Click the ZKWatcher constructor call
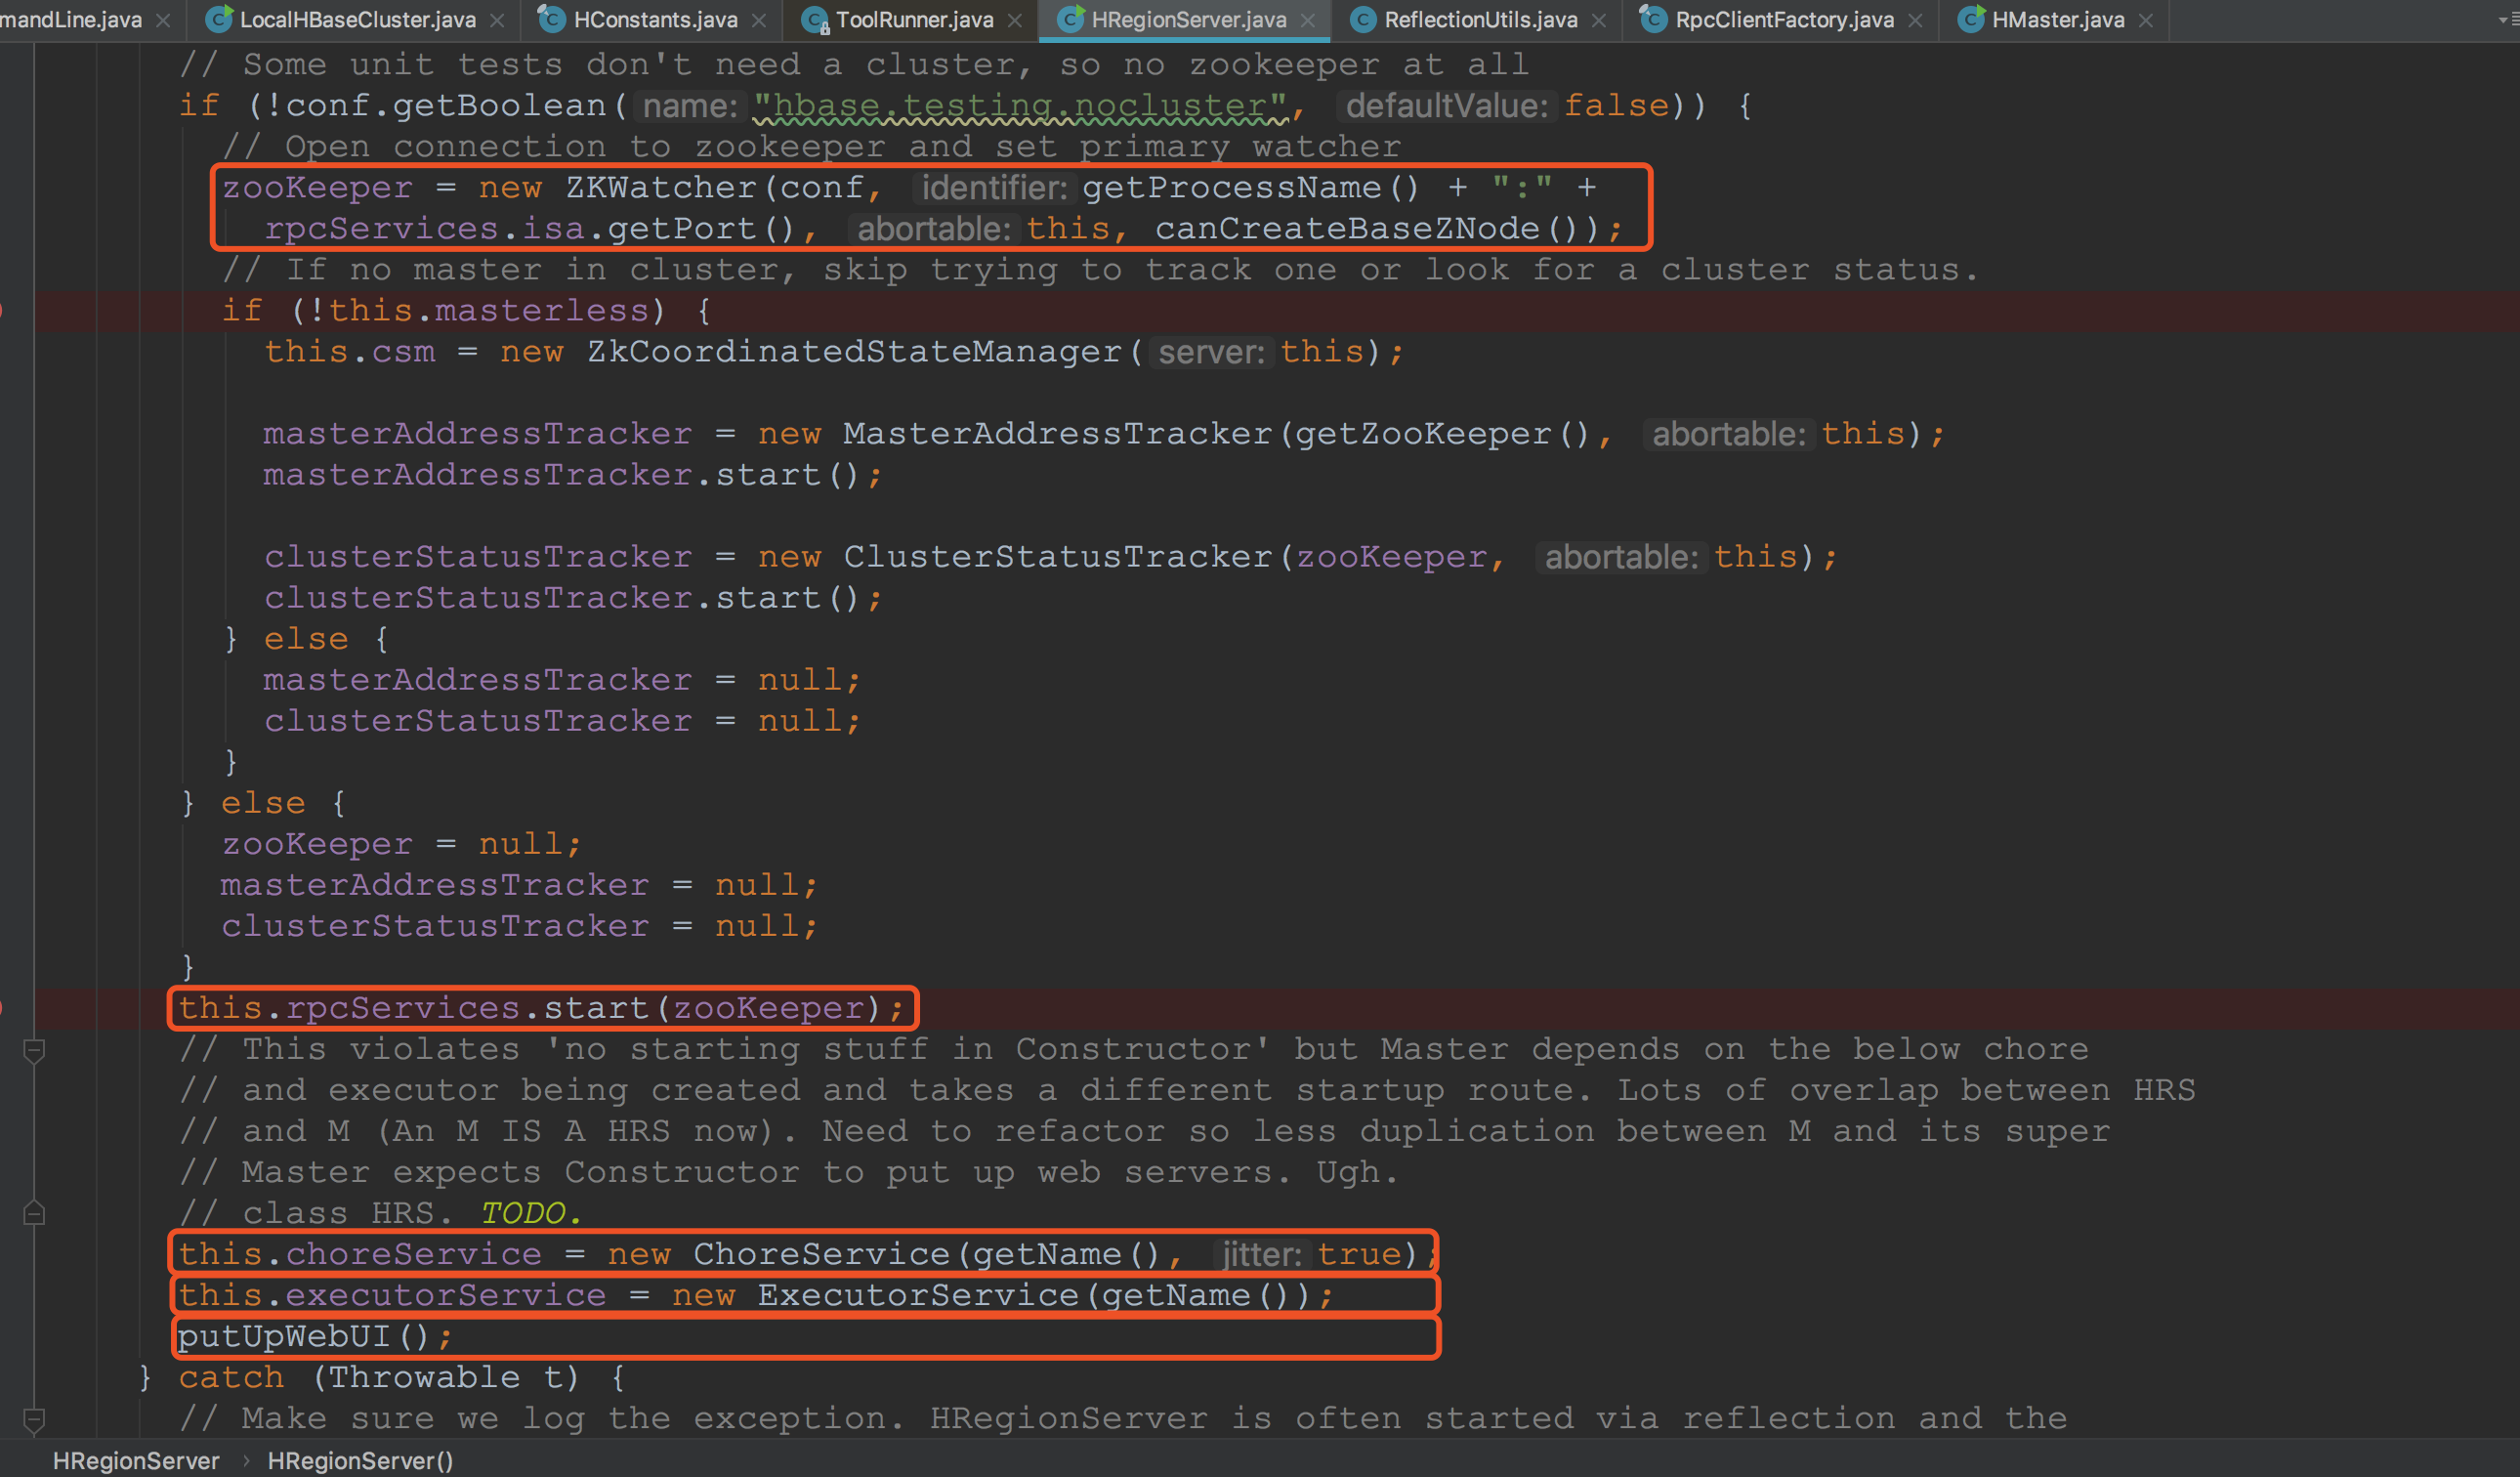Screen dimensions: 2520x1477 660,187
